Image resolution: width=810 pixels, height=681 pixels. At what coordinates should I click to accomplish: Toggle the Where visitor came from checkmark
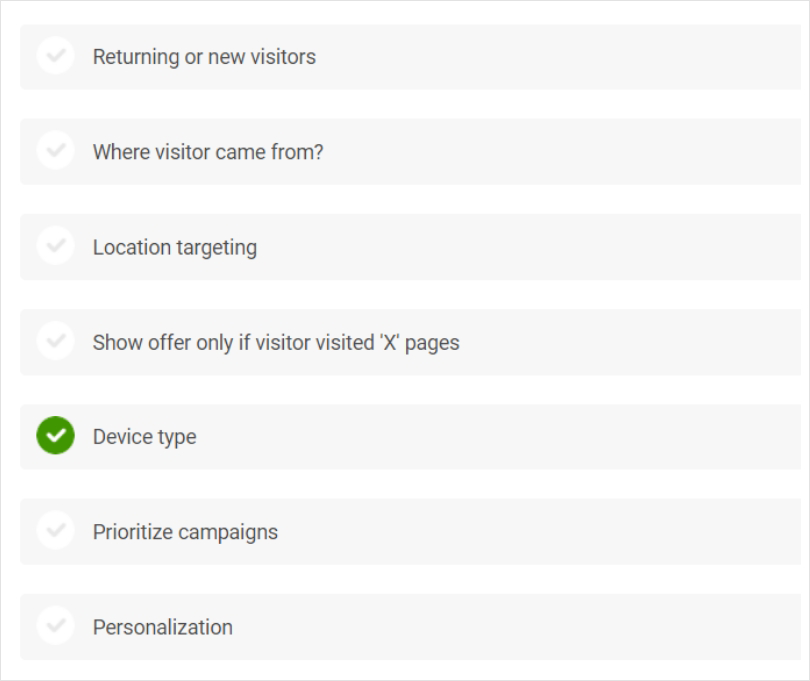(x=55, y=150)
